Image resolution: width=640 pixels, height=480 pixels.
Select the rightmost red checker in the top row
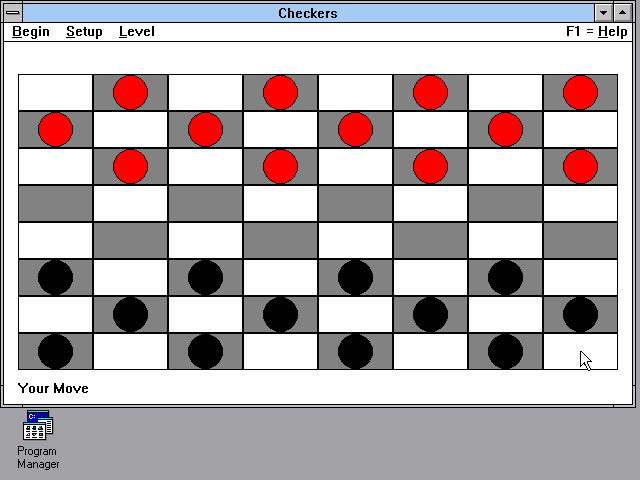(x=580, y=92)
